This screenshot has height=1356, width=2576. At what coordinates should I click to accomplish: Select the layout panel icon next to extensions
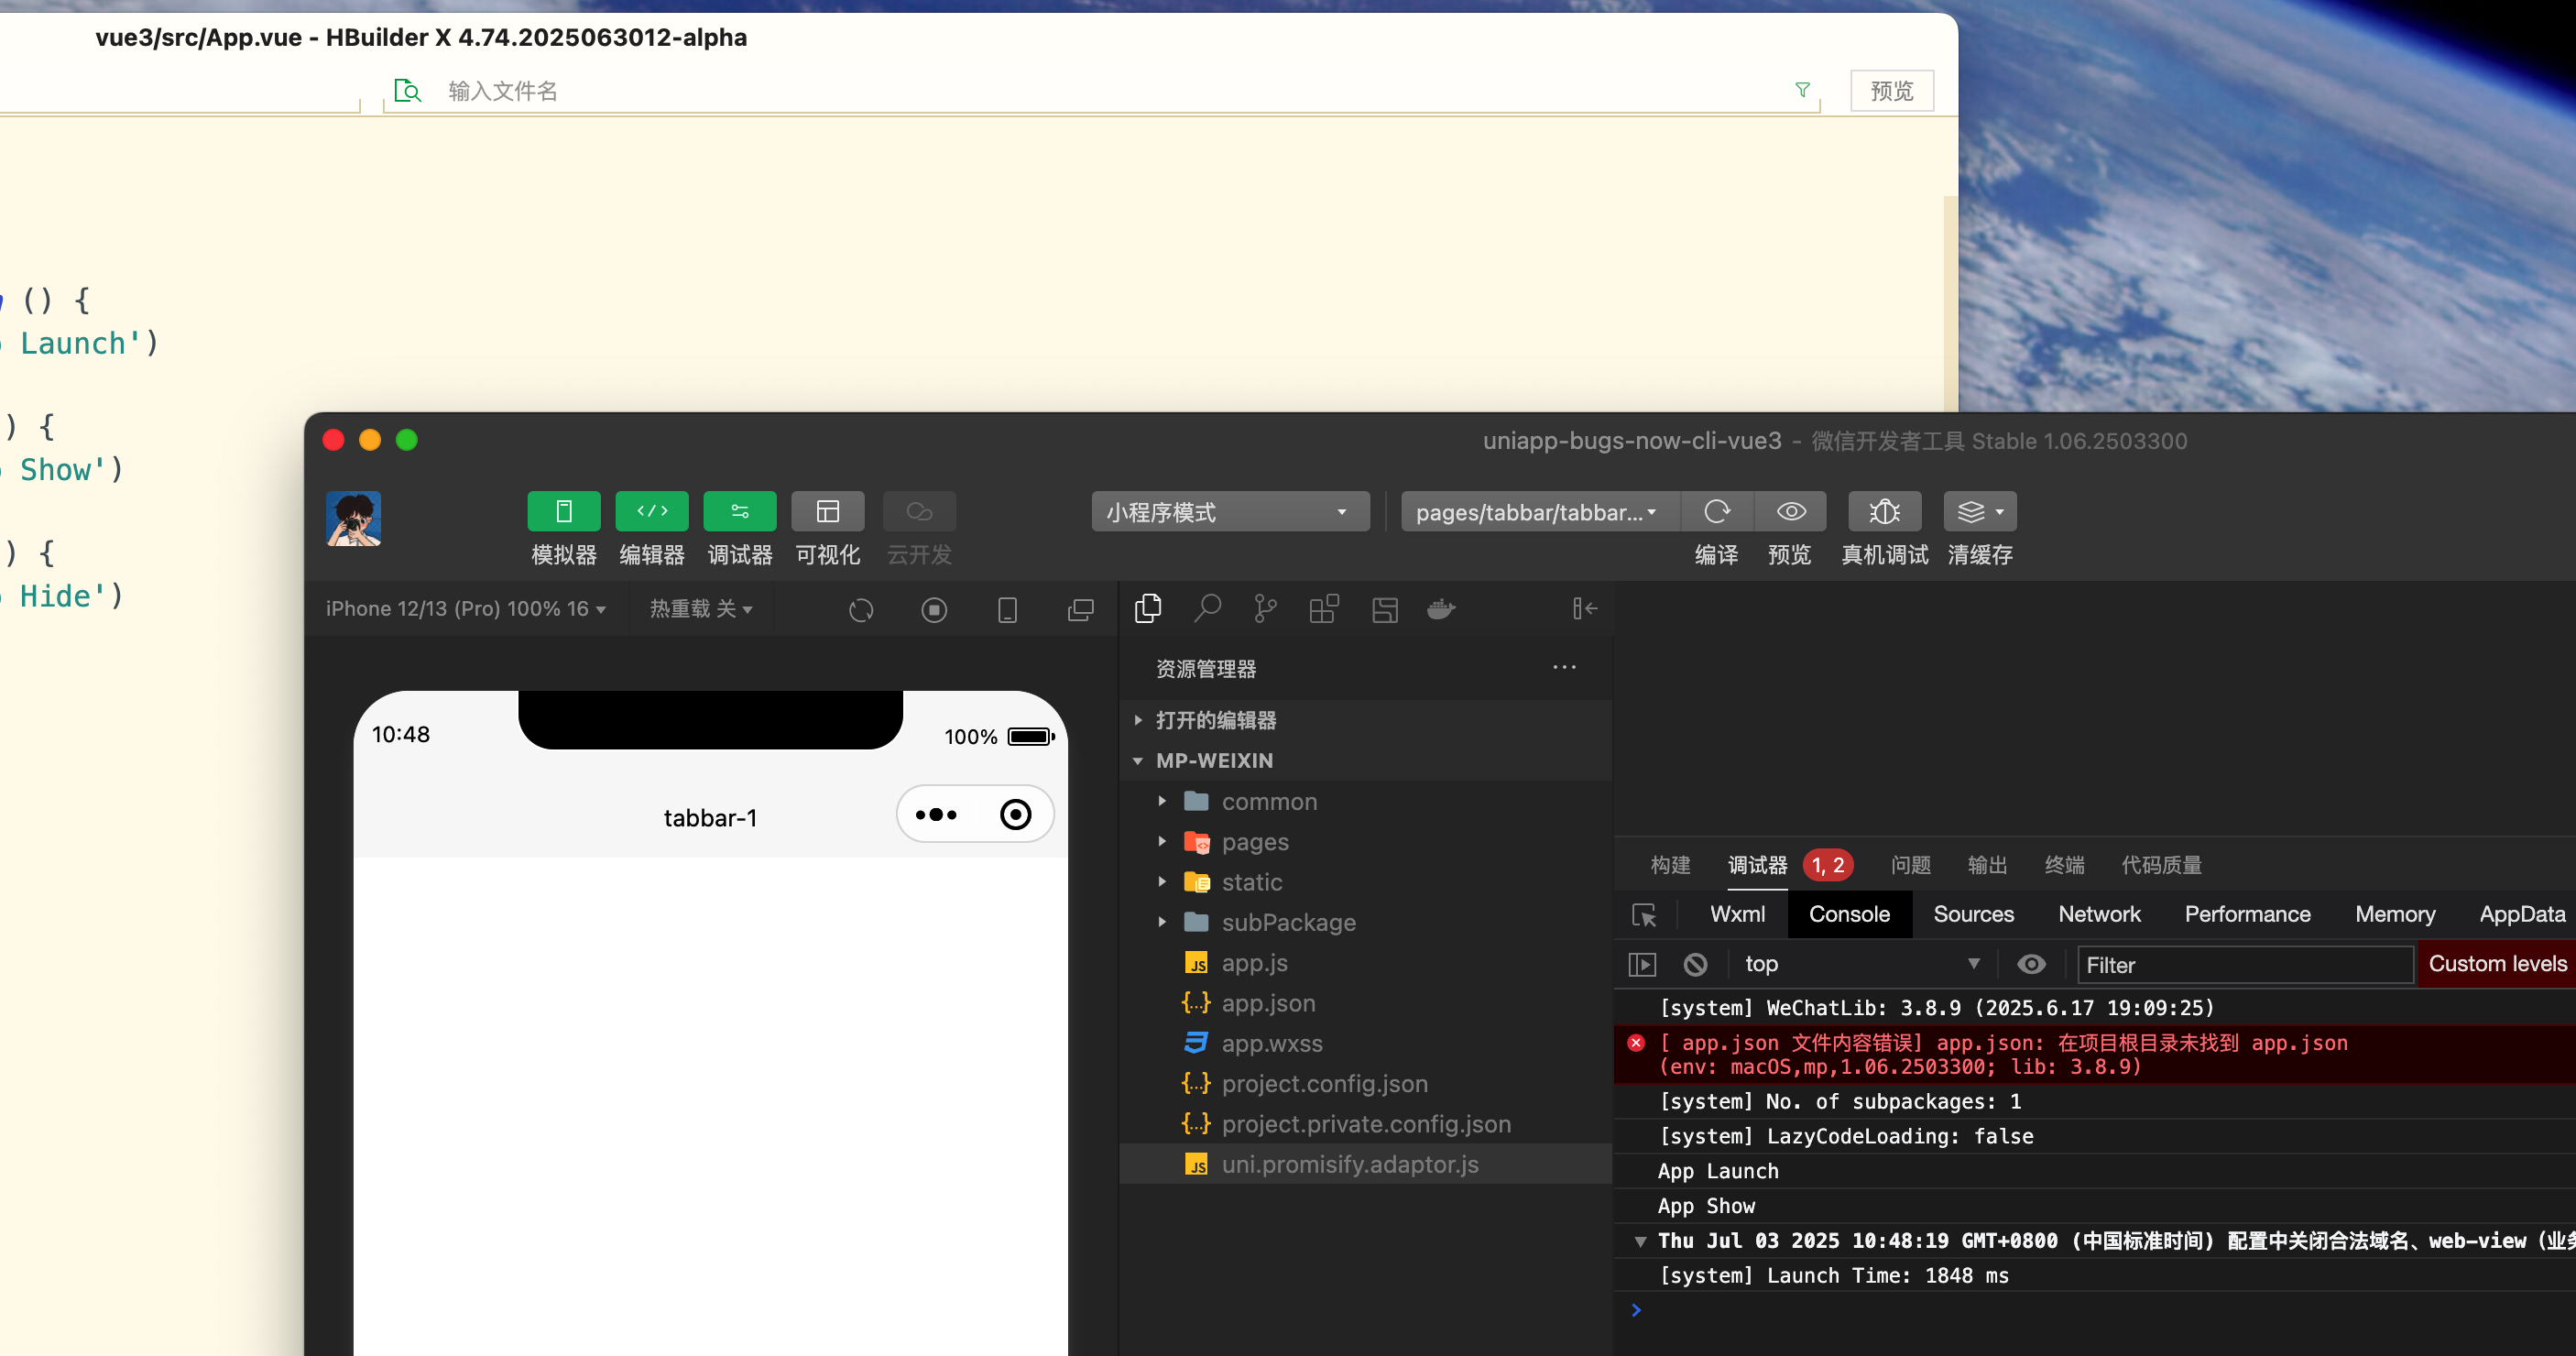click(x=1385, y=609)
